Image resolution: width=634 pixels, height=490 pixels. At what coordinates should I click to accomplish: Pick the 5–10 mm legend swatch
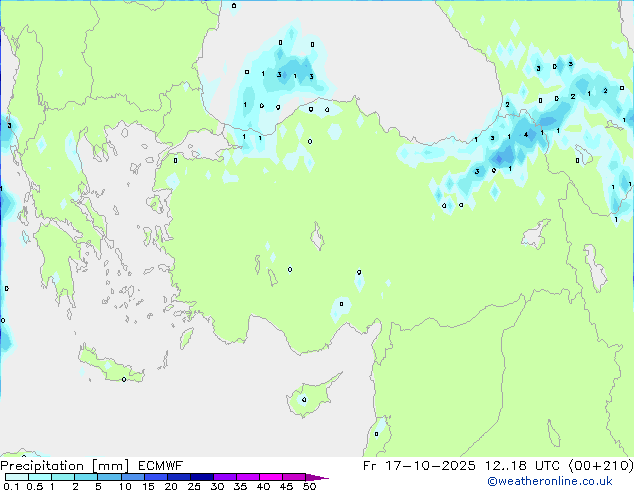coord(109,477)
